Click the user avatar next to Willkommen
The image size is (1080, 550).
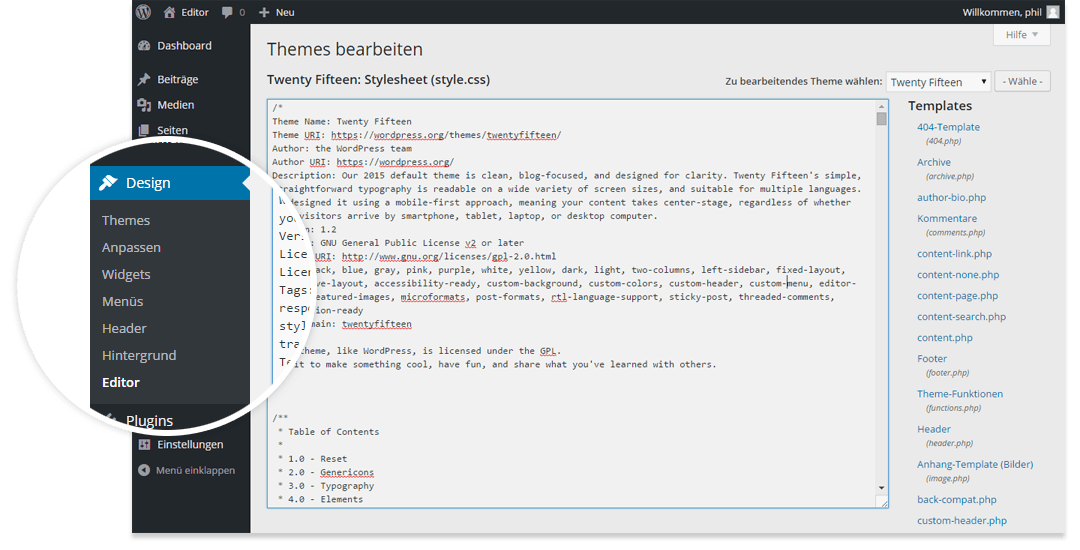1052,12
